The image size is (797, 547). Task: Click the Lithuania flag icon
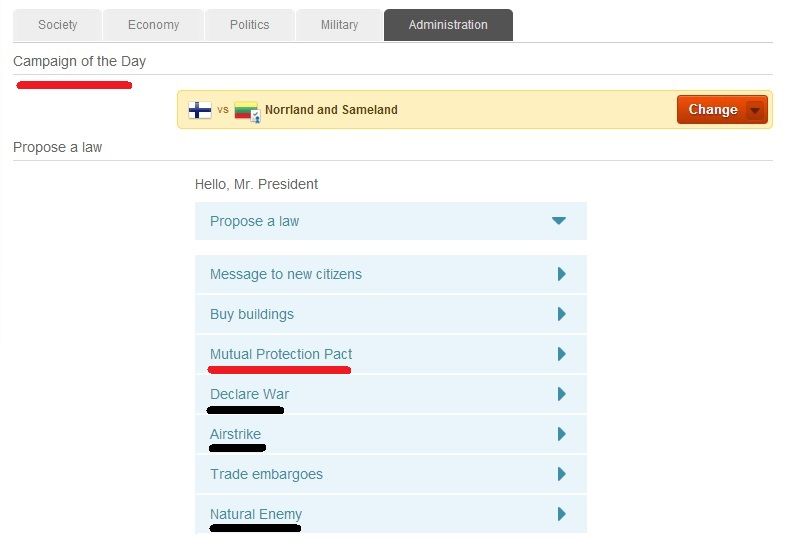pyautogui.click(x=247, y=111)
